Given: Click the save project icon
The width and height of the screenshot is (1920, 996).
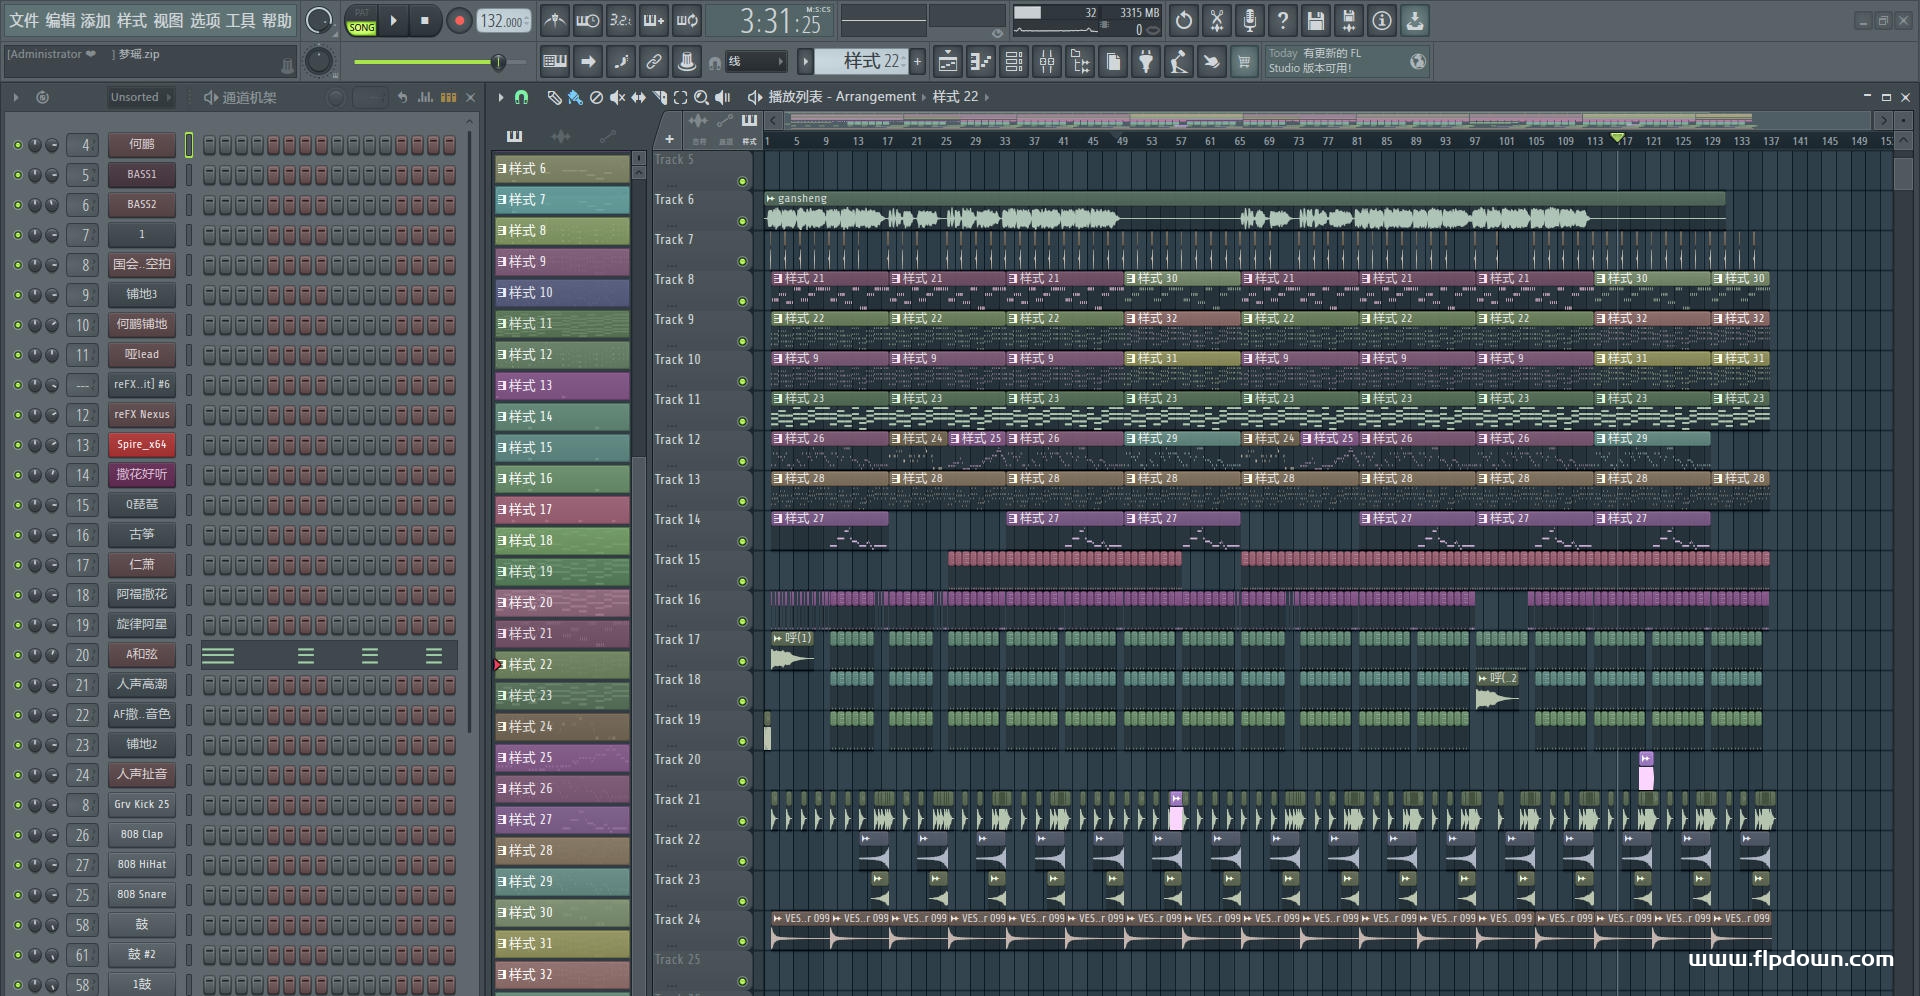Looking at the screenshot, I should [x=1316, y=20].
